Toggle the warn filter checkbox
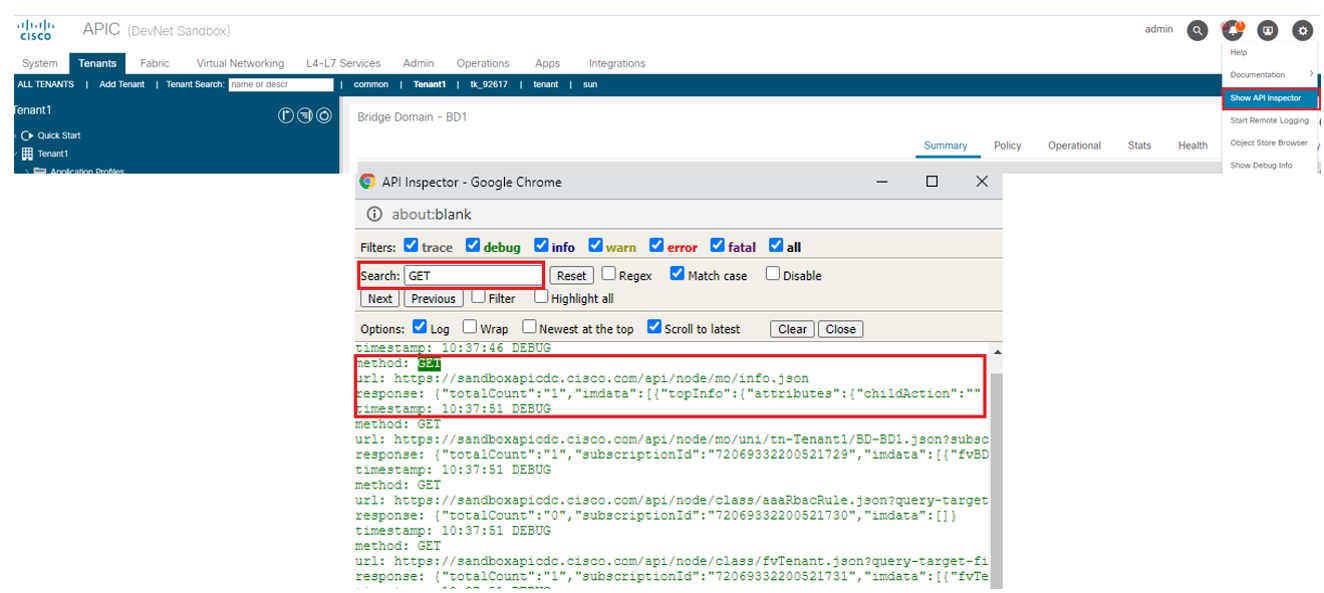The image size is (1324, 593). click(x=595, y=245)
